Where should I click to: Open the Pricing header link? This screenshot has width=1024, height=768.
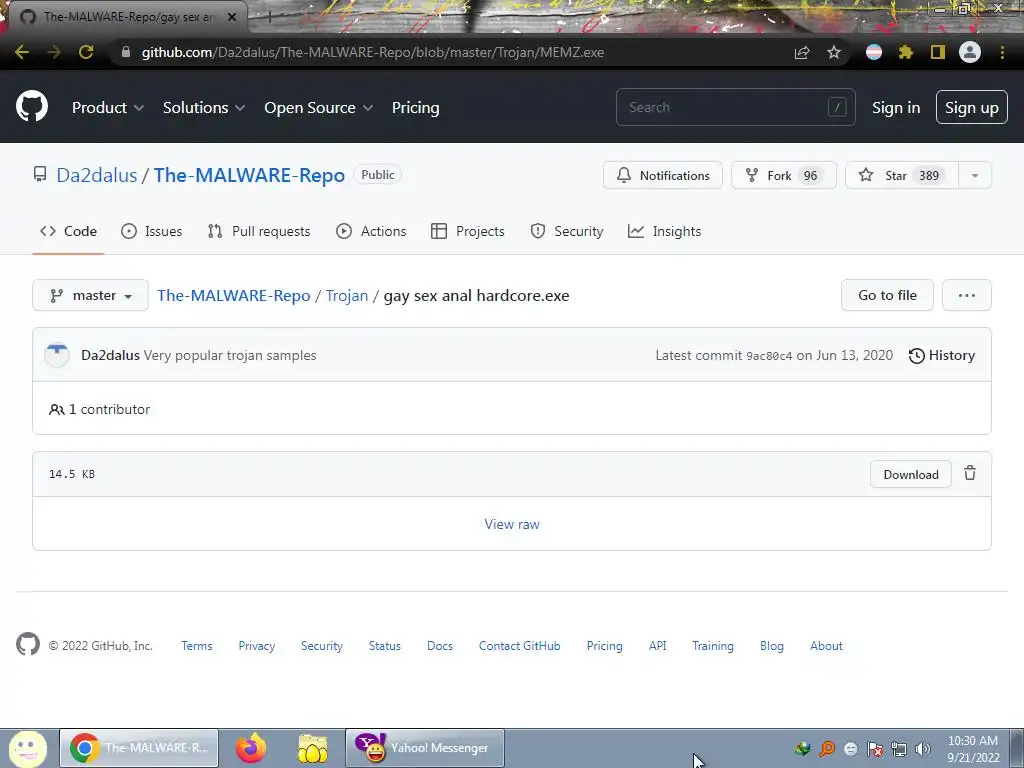click(415, 108)
